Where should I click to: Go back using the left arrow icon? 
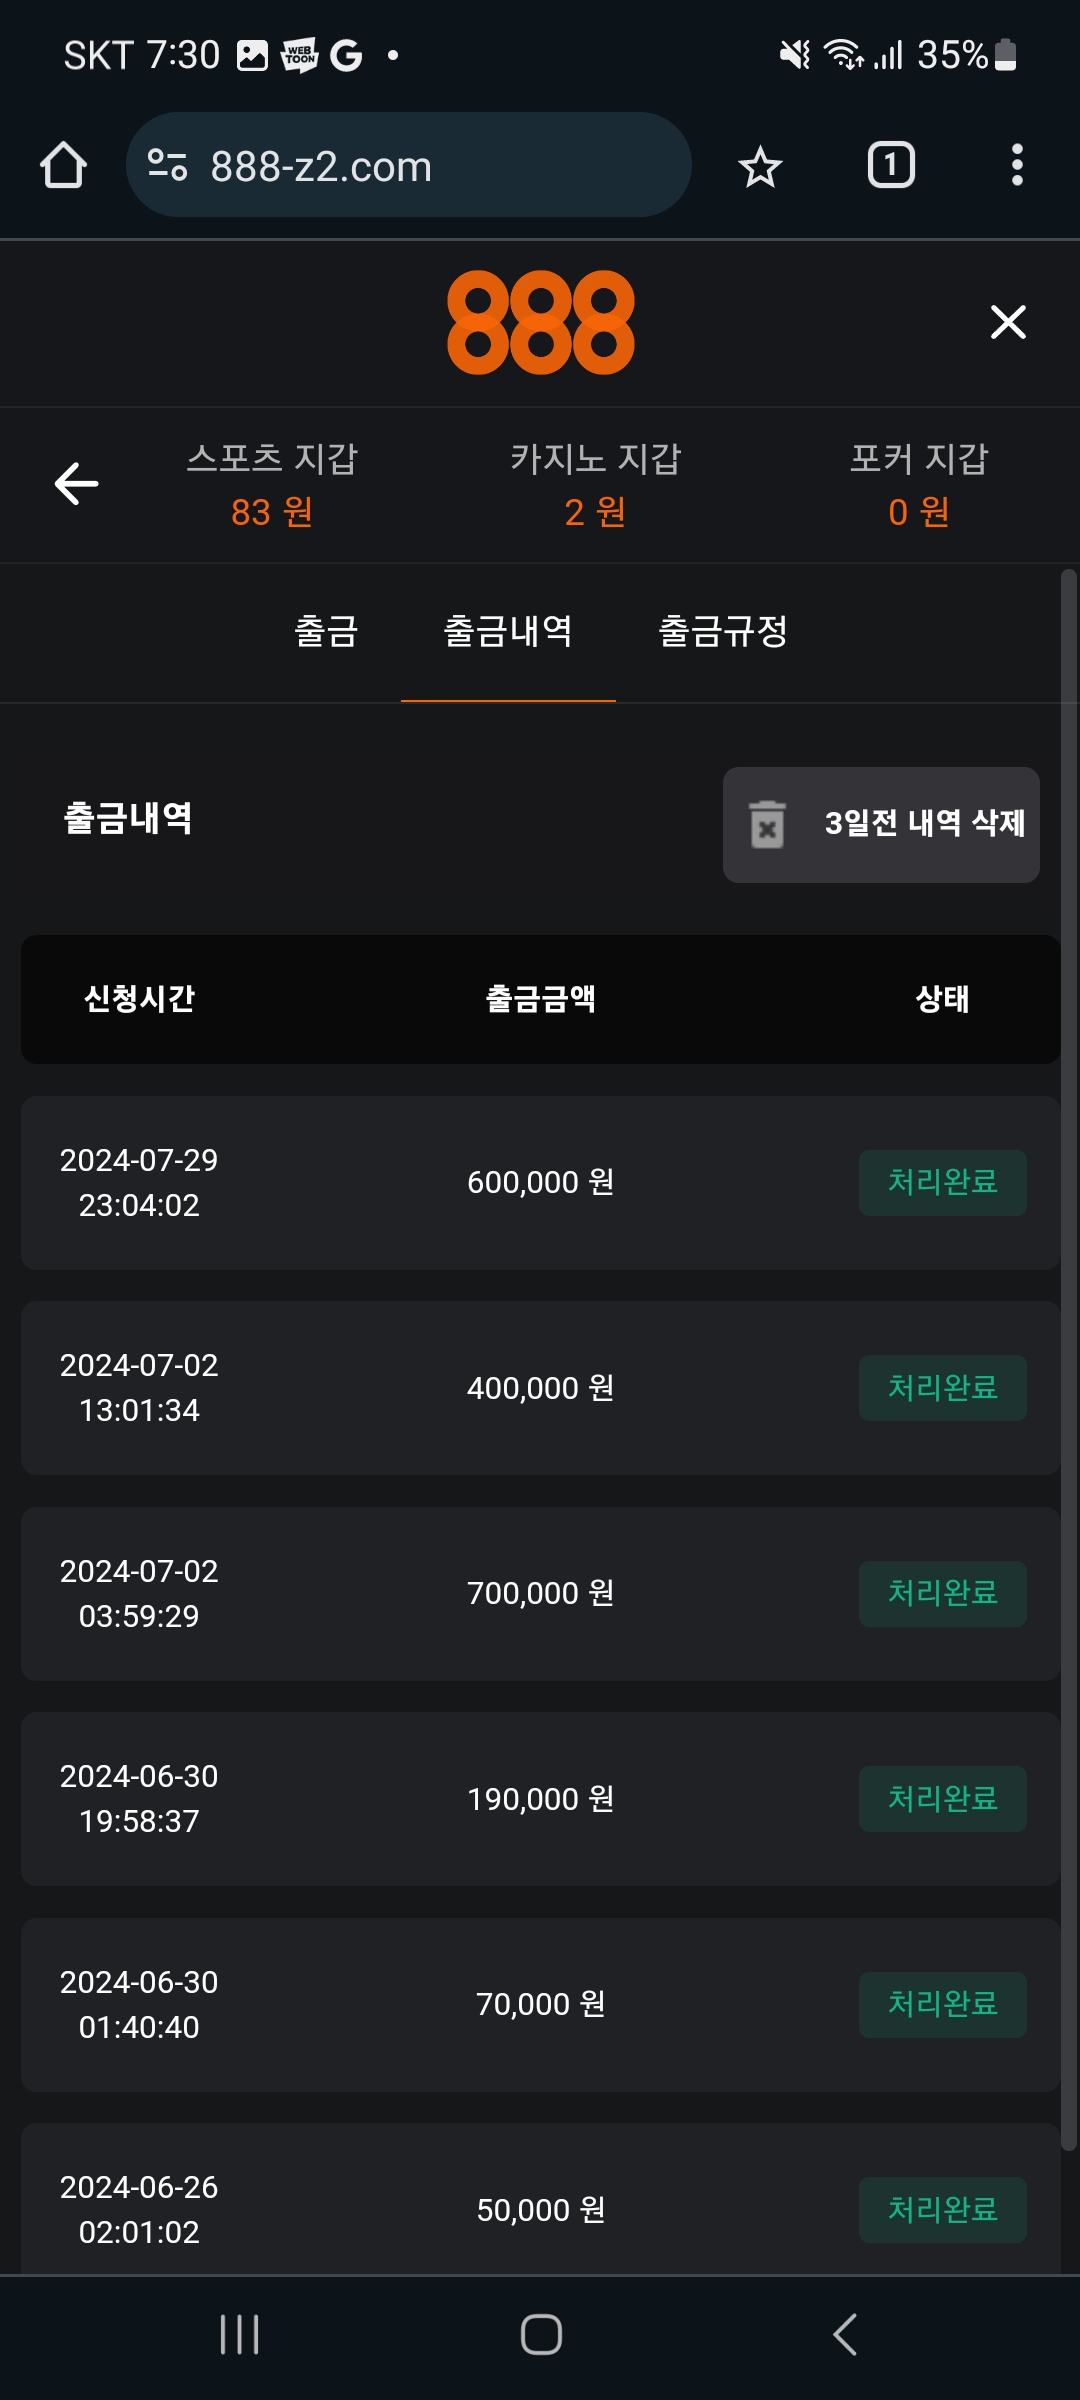[76, 484]
